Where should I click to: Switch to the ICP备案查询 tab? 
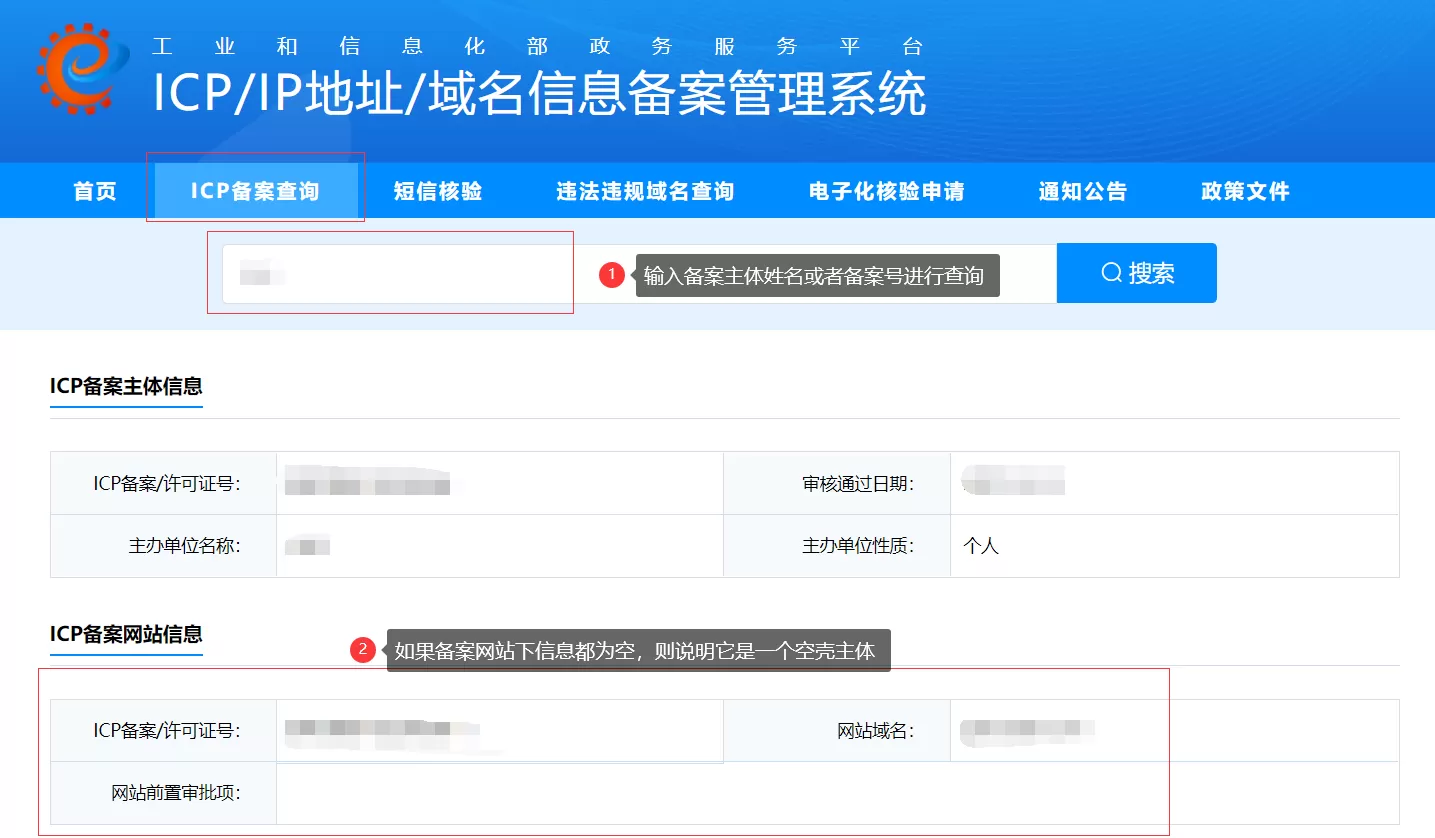click(255, 190)
